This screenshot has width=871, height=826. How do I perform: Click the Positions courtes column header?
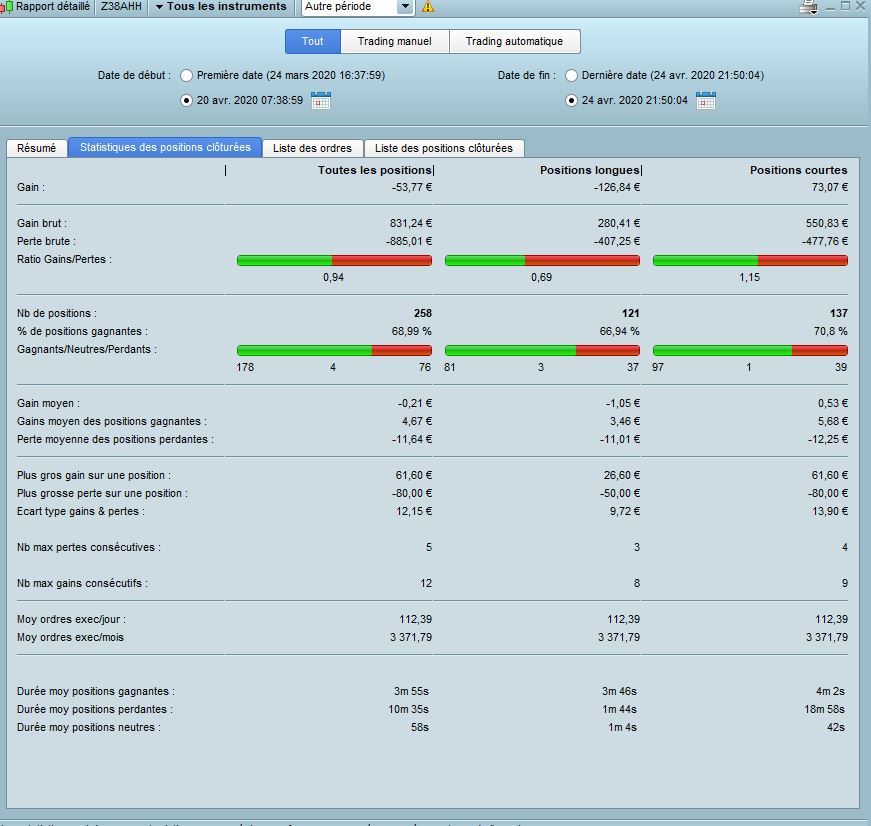798,170
